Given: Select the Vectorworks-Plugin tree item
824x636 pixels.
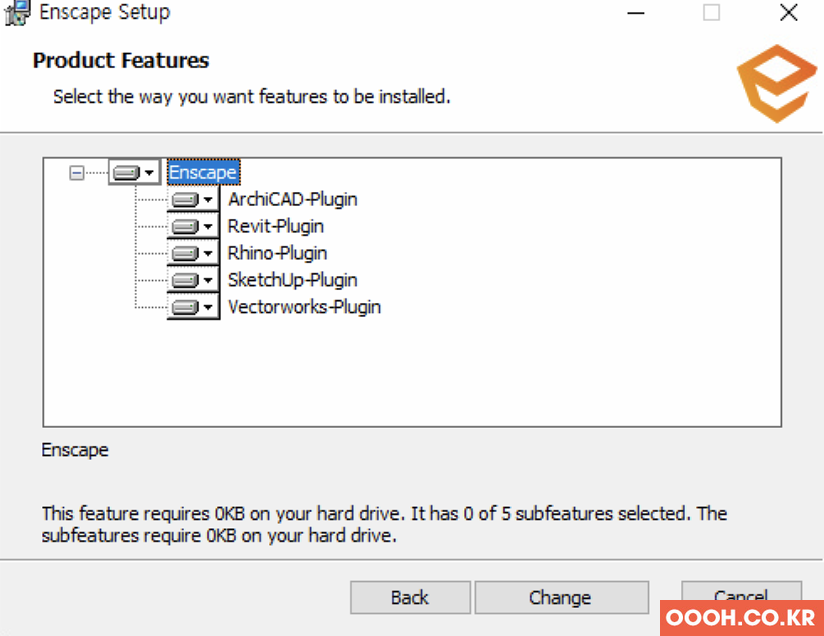Looking at the screenshot, I should [x=304, y=307].
